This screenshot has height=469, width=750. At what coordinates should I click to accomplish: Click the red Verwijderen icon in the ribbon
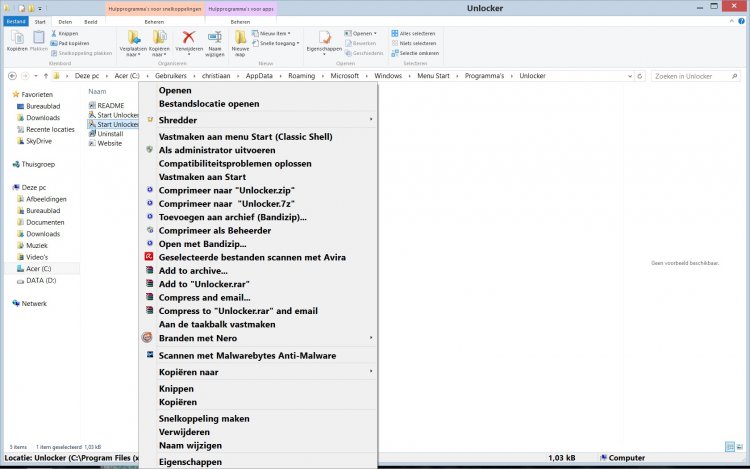coord(187,39)
